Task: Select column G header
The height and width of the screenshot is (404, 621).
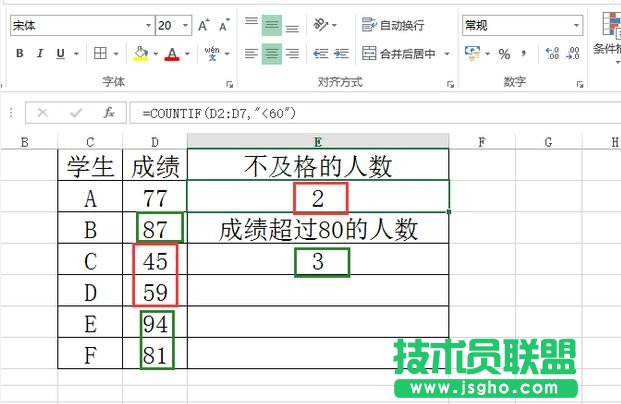Action: point(549,142)
